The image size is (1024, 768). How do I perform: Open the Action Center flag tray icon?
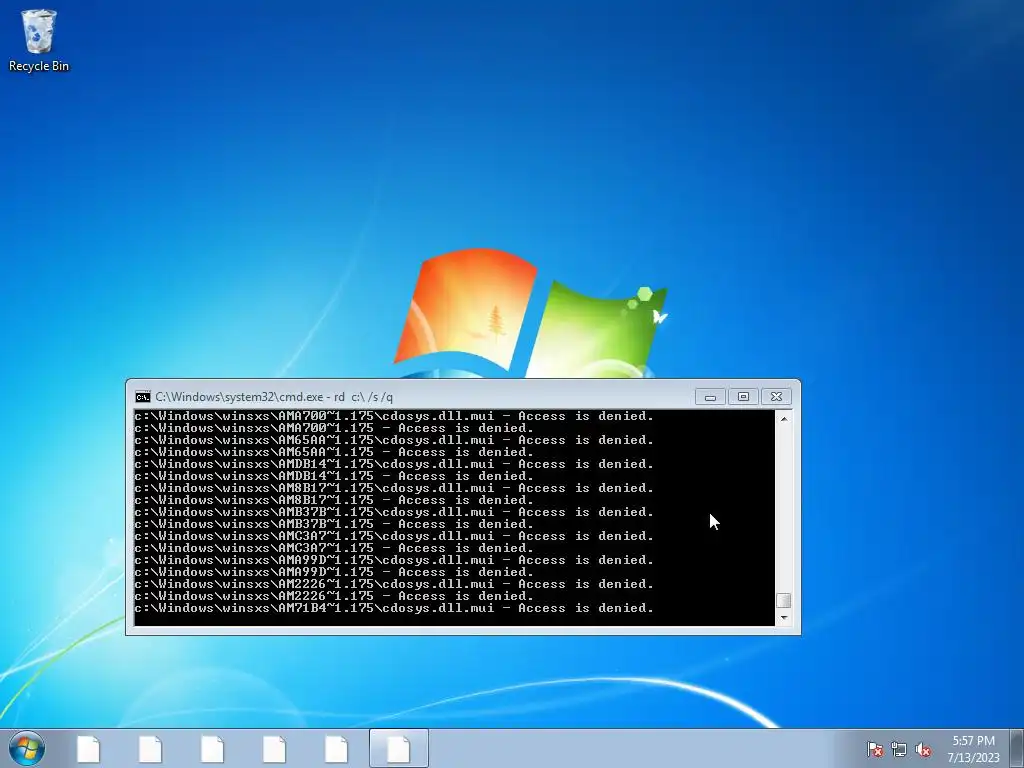click(874, 749)
